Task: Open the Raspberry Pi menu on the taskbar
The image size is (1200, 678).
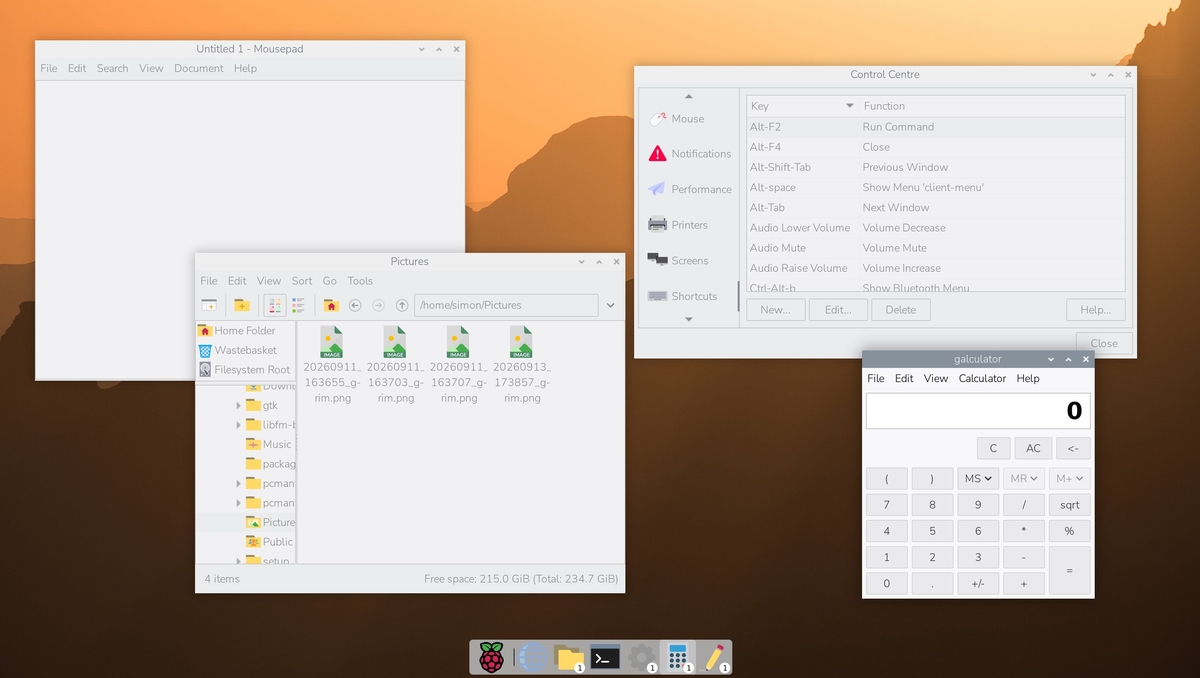Action: pos(491,657)
